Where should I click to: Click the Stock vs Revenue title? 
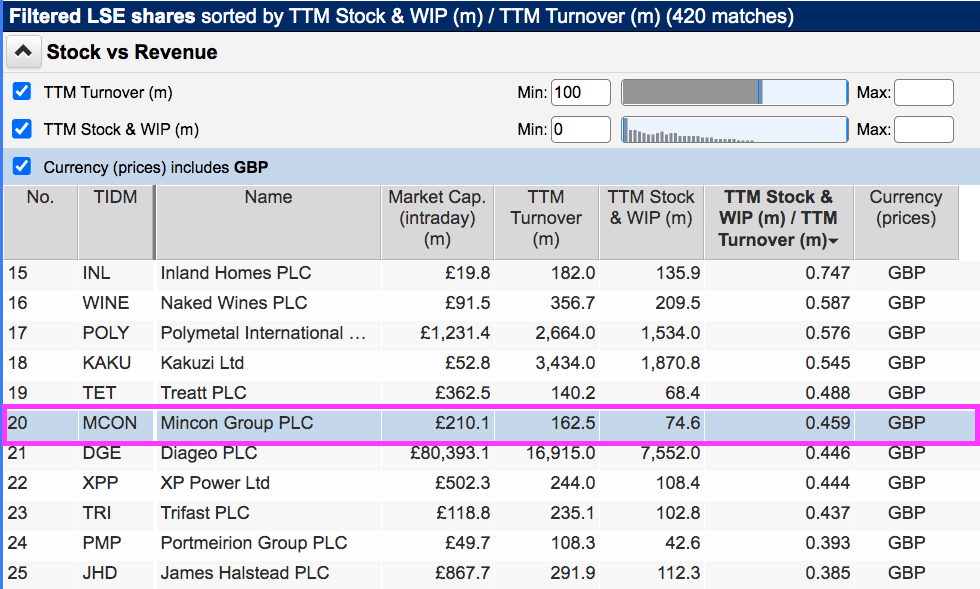132,52
